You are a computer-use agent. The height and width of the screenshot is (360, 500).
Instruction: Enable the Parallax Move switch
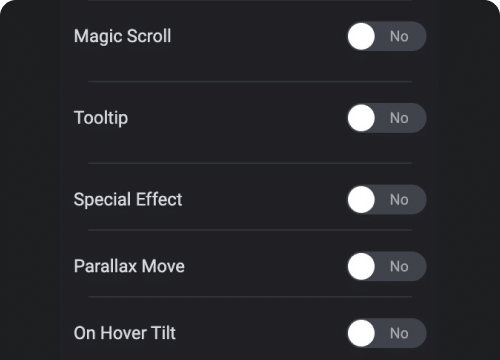click(387, 266)
